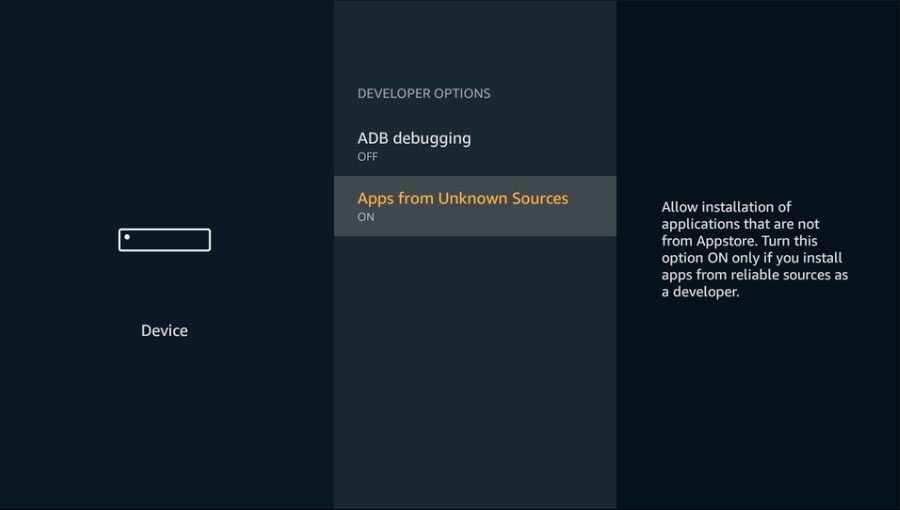Viewport: 900px width, 510px height.
Task: Click the ON status under Unknown Sources
Action: coord(366,217)
